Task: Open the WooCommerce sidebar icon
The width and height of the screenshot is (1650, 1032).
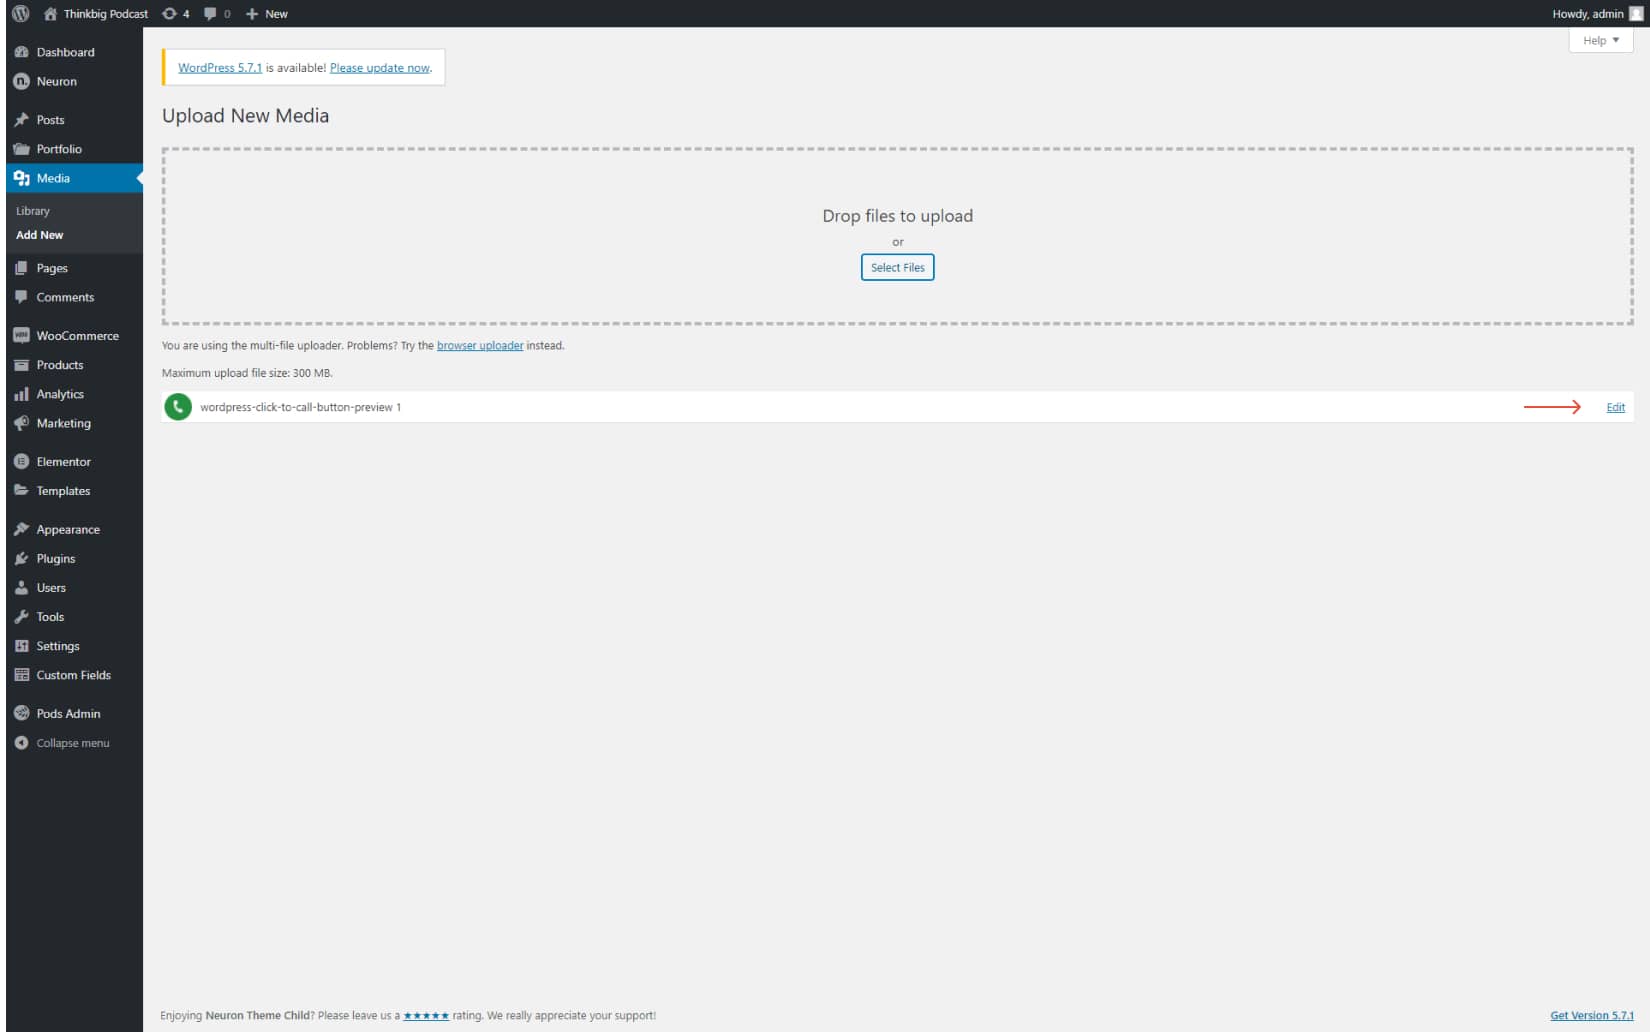Action: [21, 335]
